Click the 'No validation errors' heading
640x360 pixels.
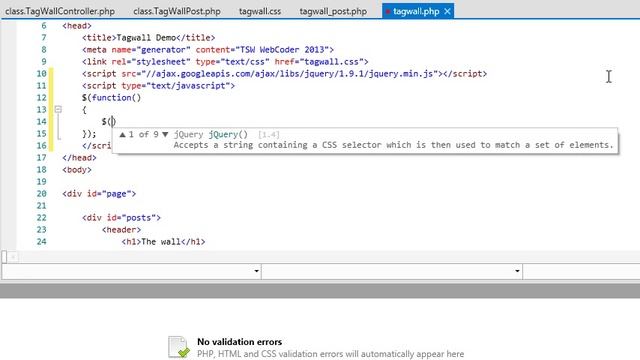click(240, 342)
